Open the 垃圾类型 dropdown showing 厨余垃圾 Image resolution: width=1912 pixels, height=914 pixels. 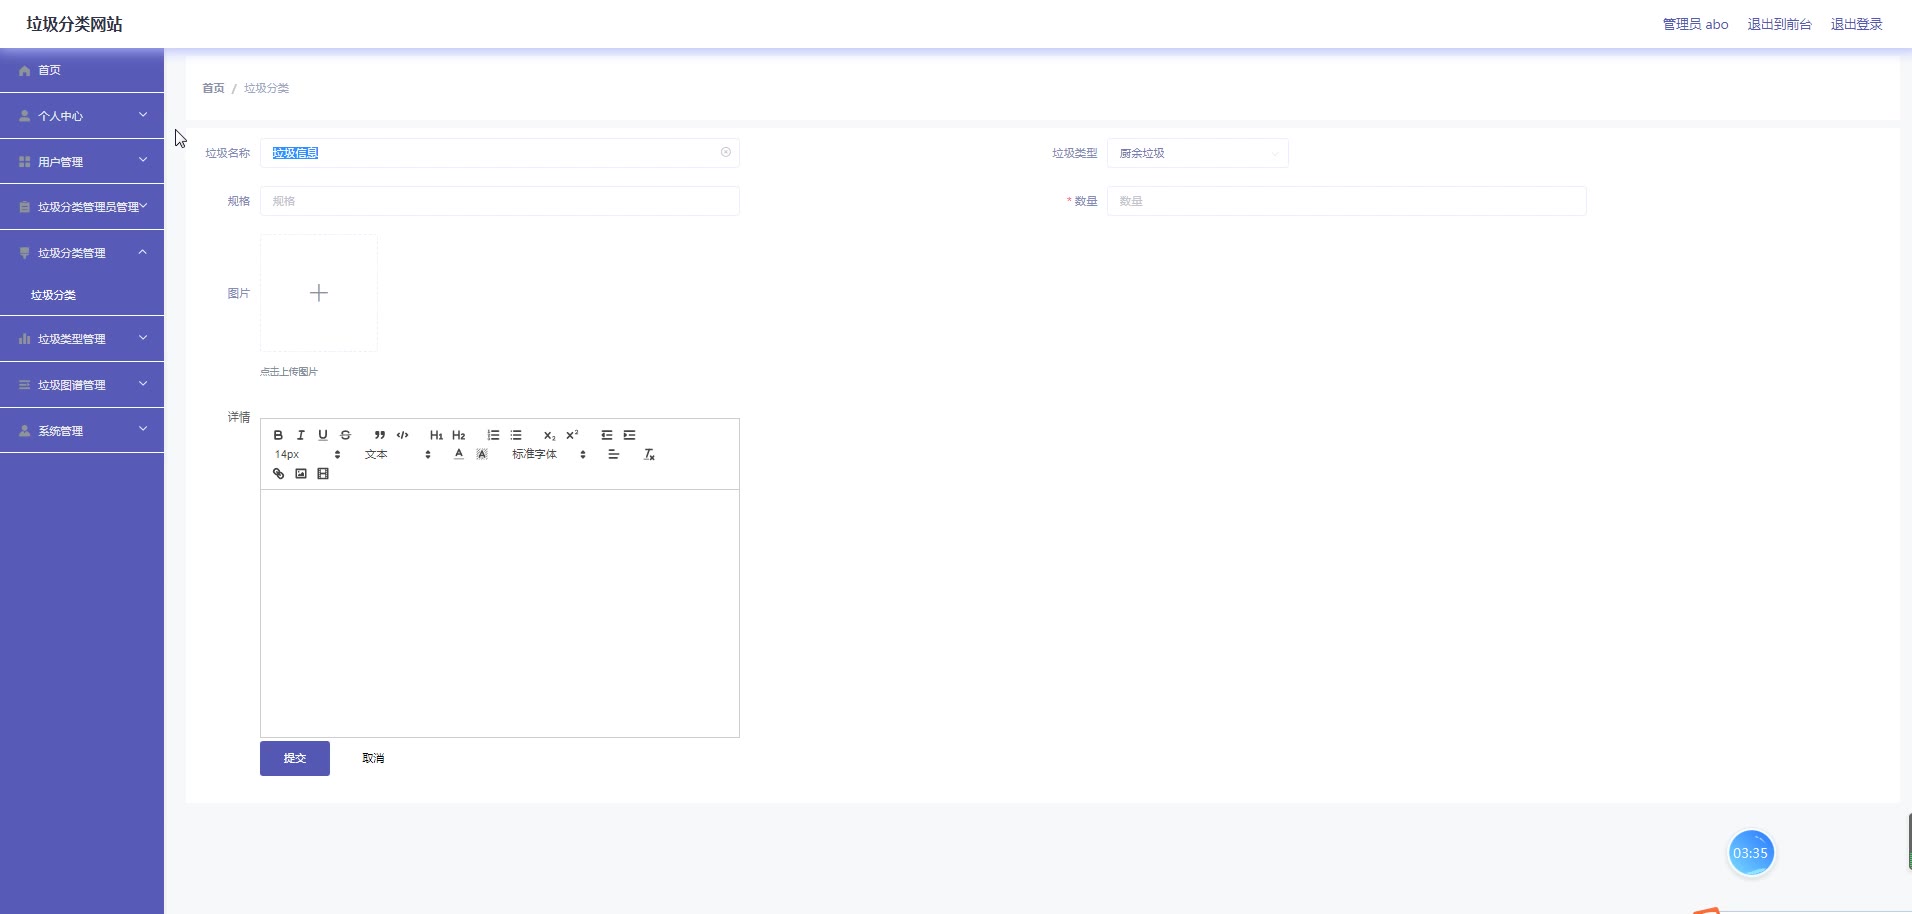[x=1197, y=153]
